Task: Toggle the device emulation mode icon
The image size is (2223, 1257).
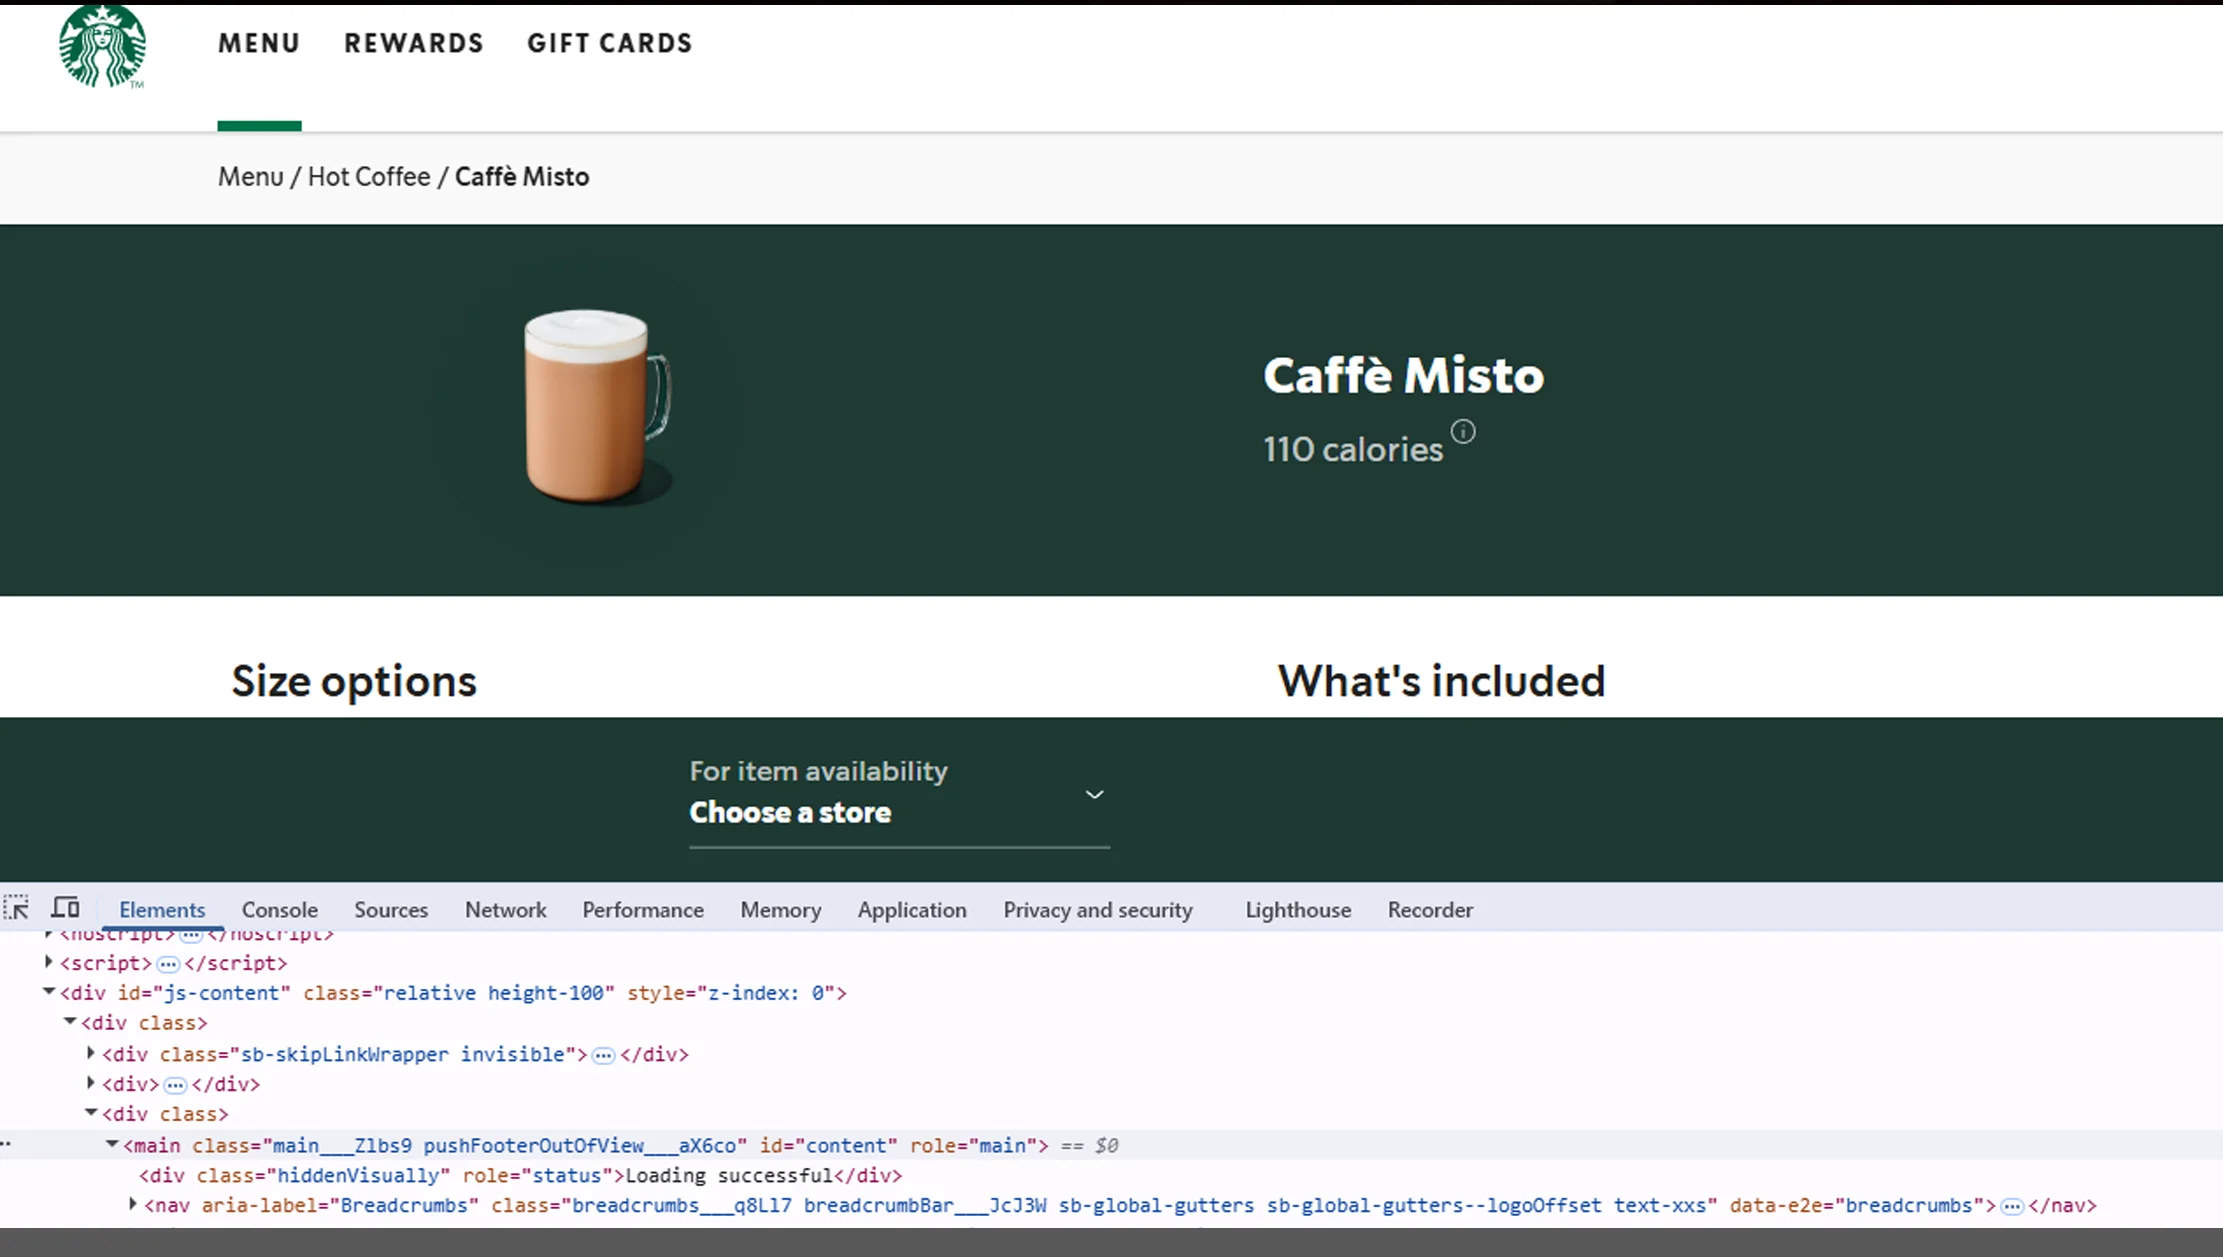Action: [64, 906]
